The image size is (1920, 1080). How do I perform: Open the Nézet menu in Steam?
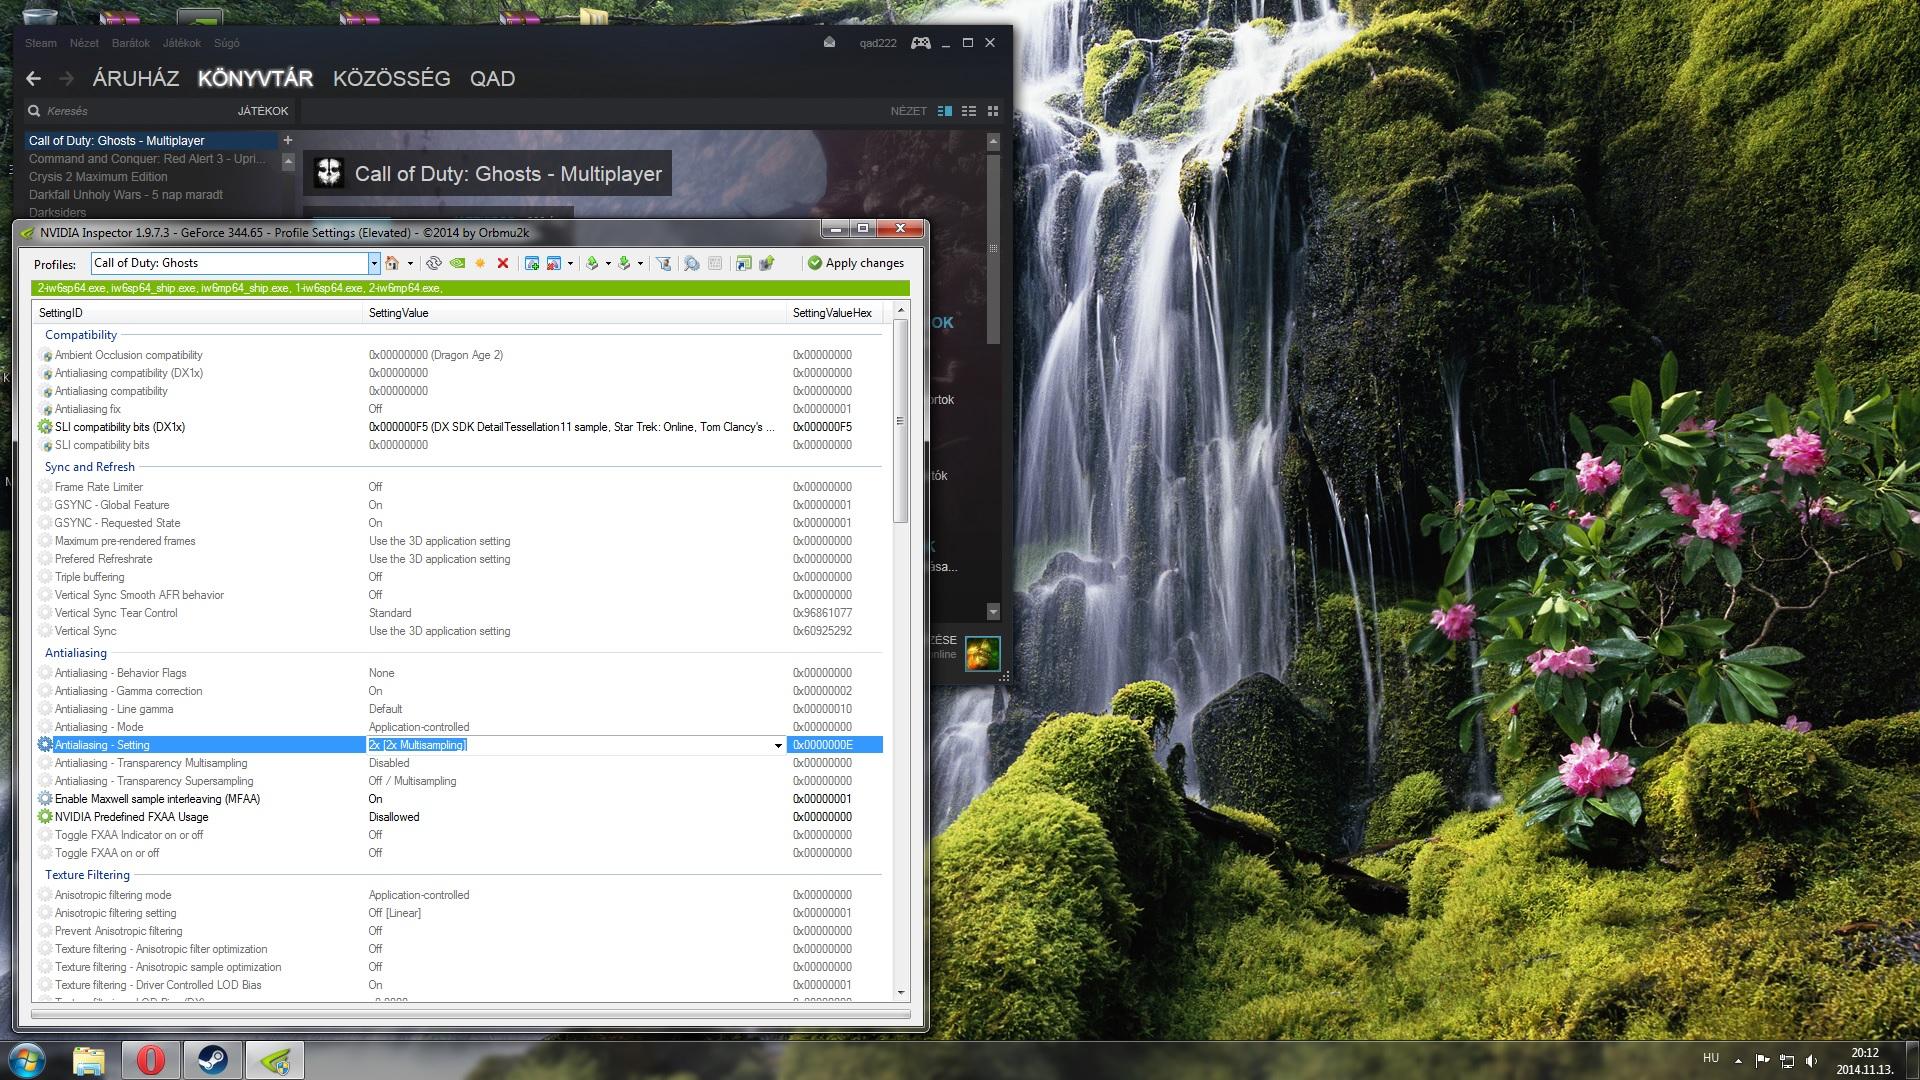point(84,43)
